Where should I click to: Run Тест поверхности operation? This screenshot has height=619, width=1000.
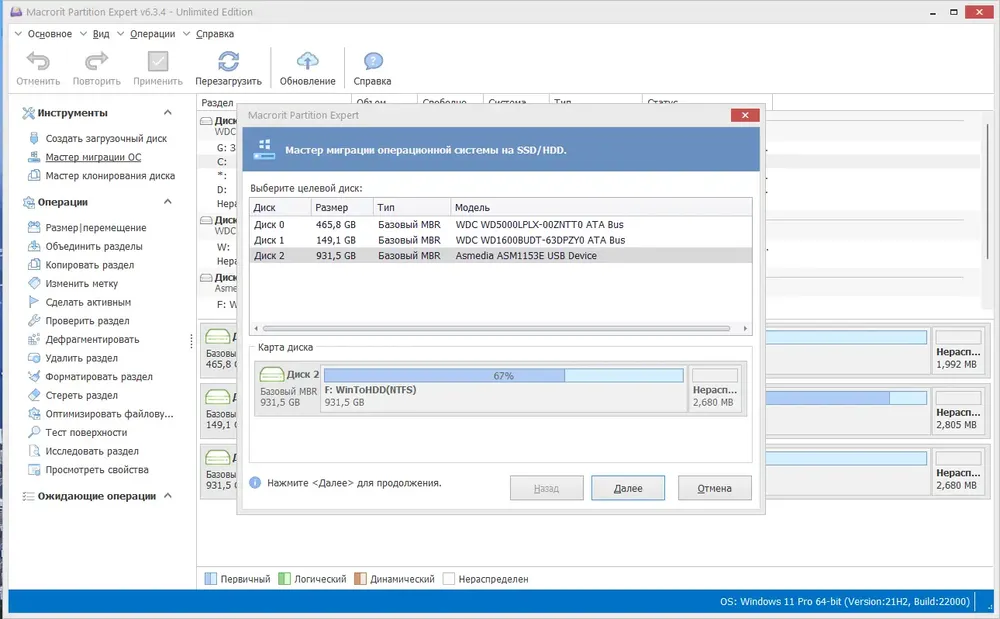(86, 432)
